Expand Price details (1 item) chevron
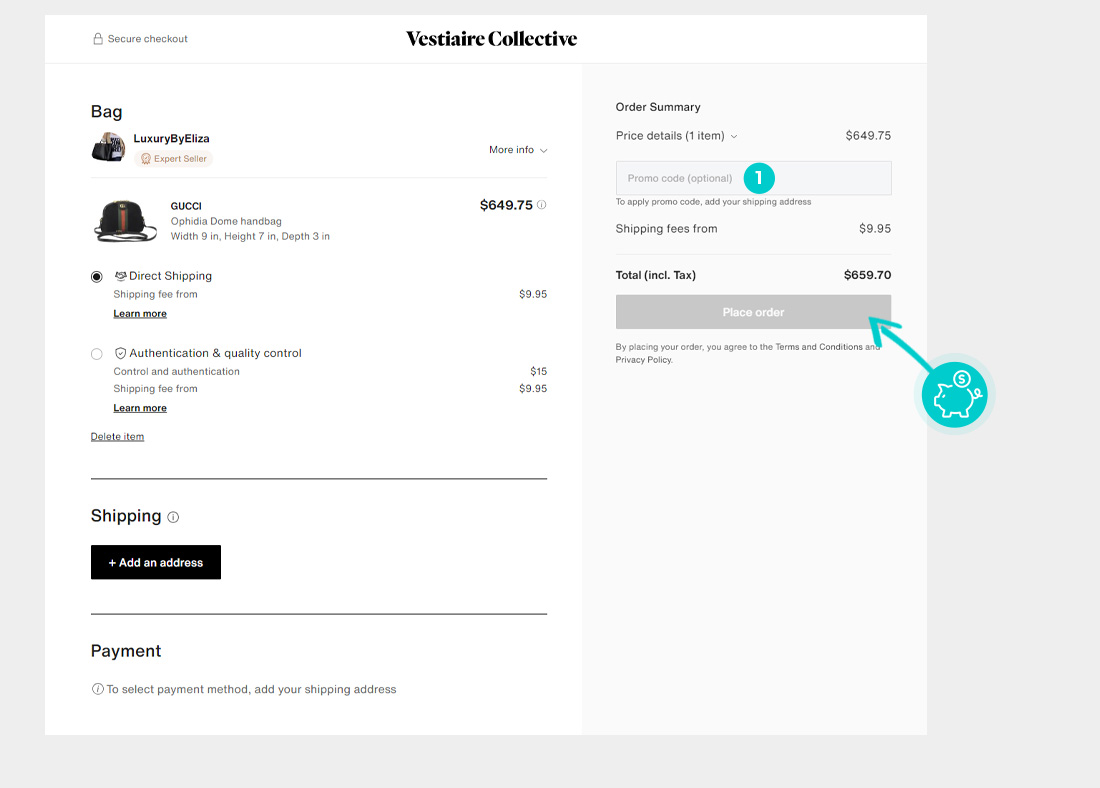This screenshot has width=1100, height=788. tap(734, 136)
